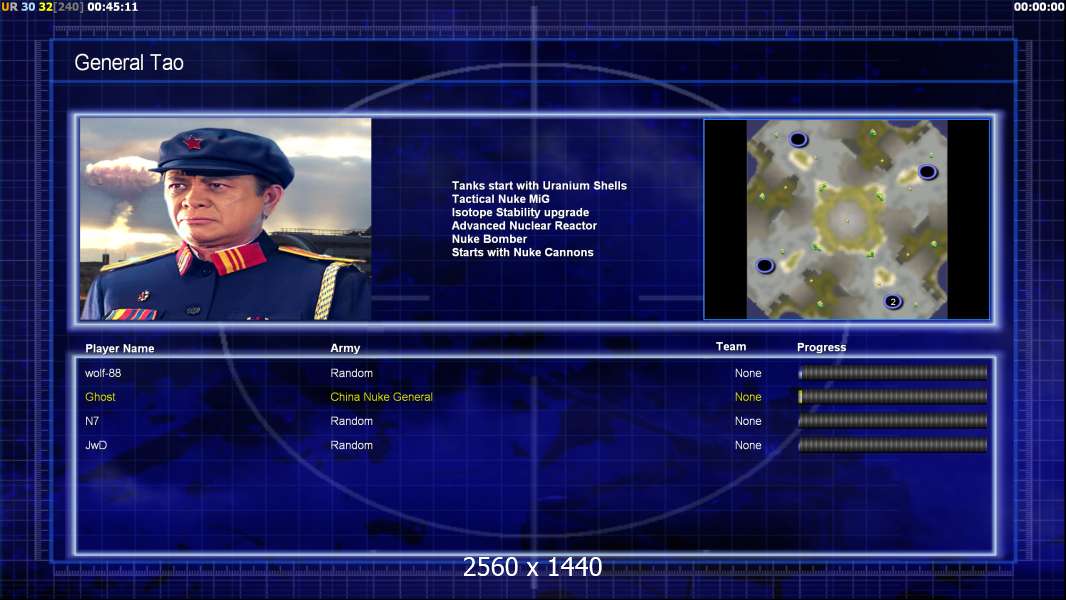Select player name wolf-88

103,373
